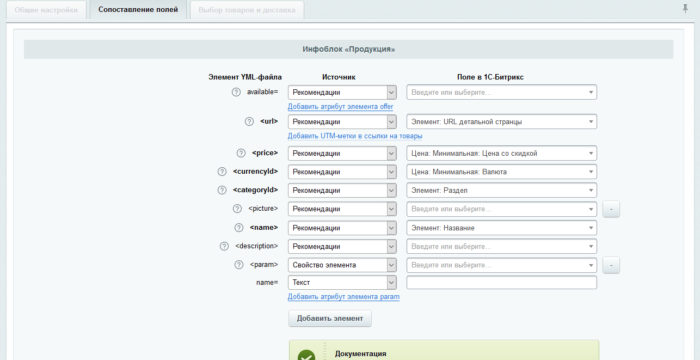The width and height of the screenshot is (700, 360).
Task: Open 'Свойство элемента' source dropdown for <param>
Action: [342, 265]
